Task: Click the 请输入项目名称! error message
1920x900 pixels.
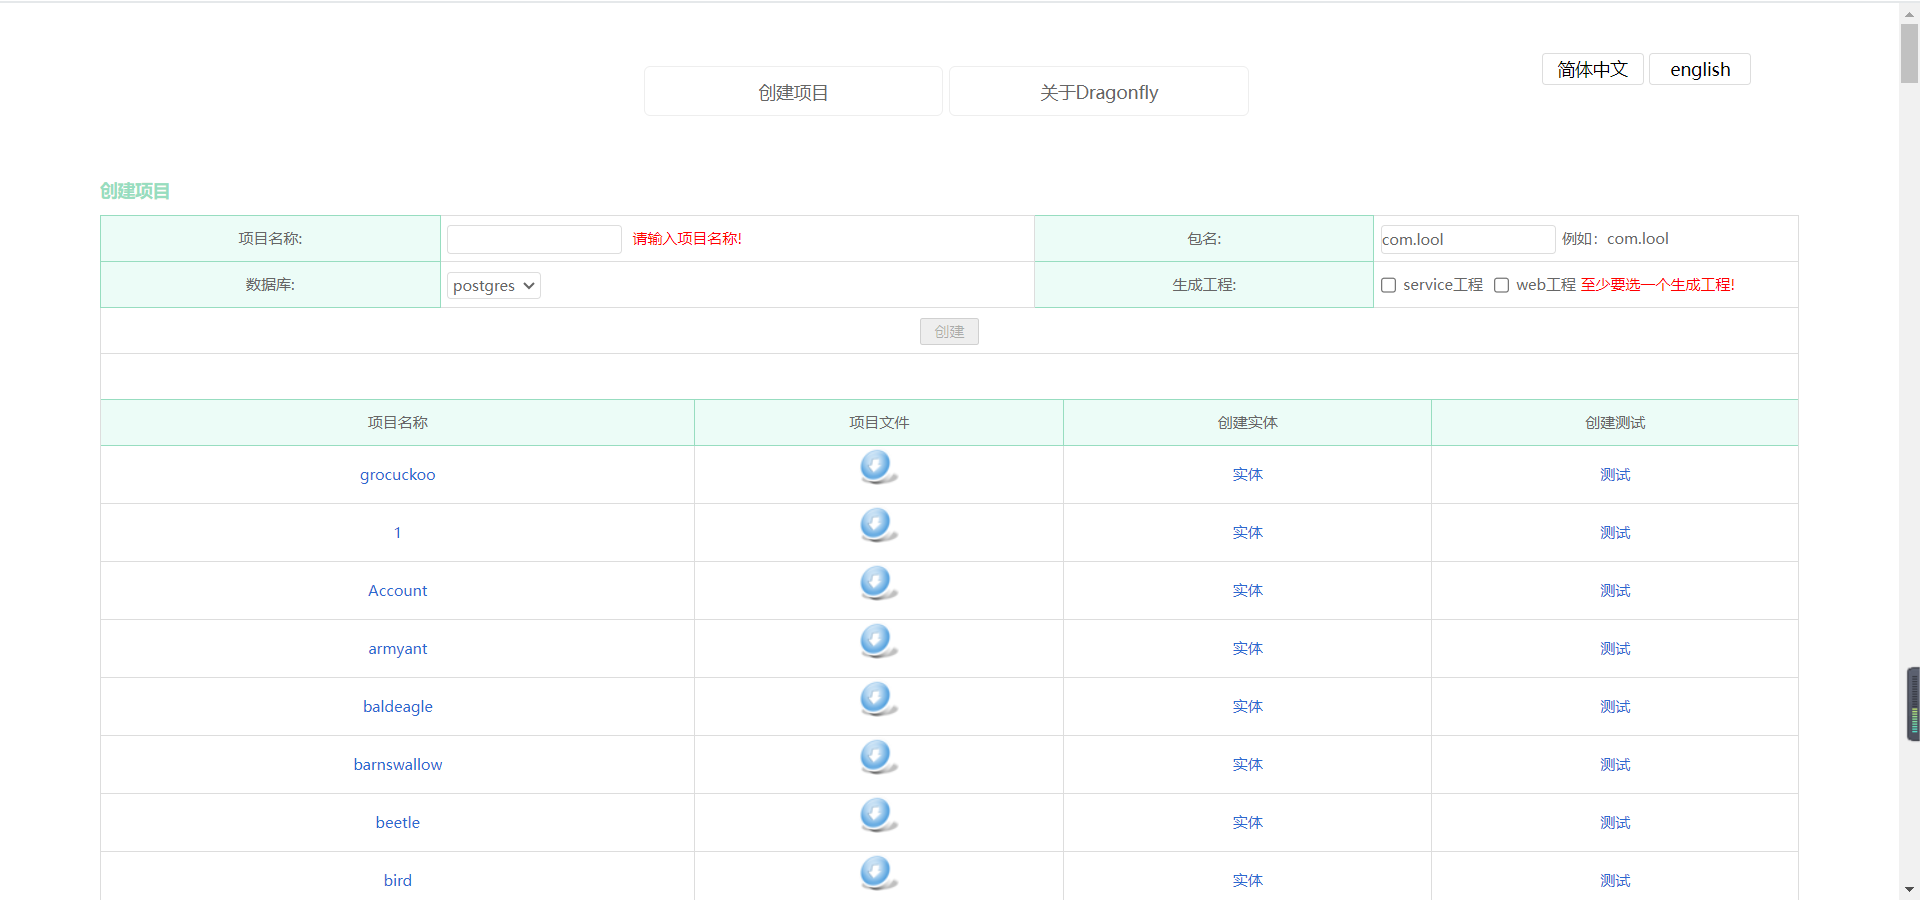Action: (687, 239)
